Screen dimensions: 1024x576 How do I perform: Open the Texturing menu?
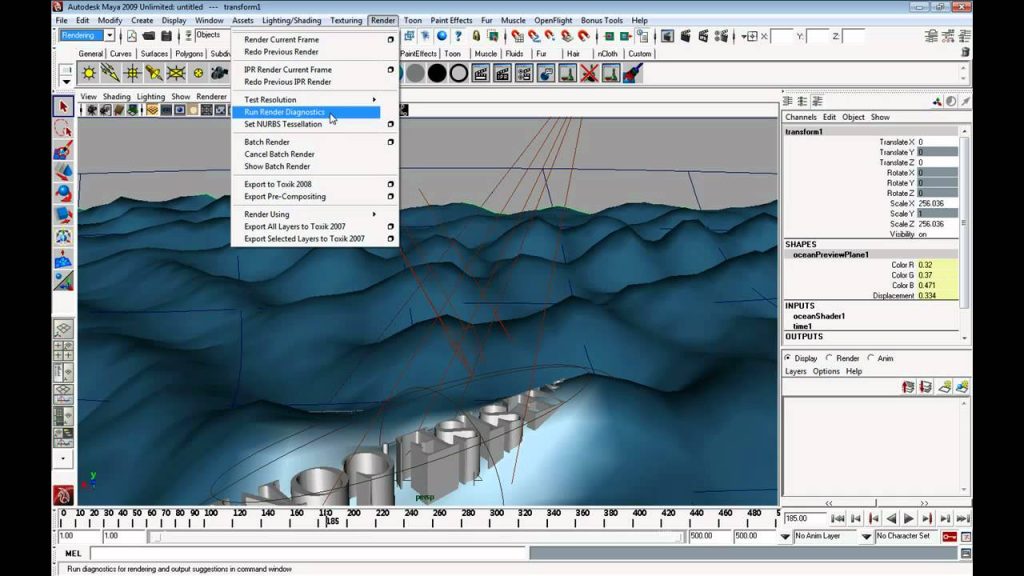[x=345, y=20]
